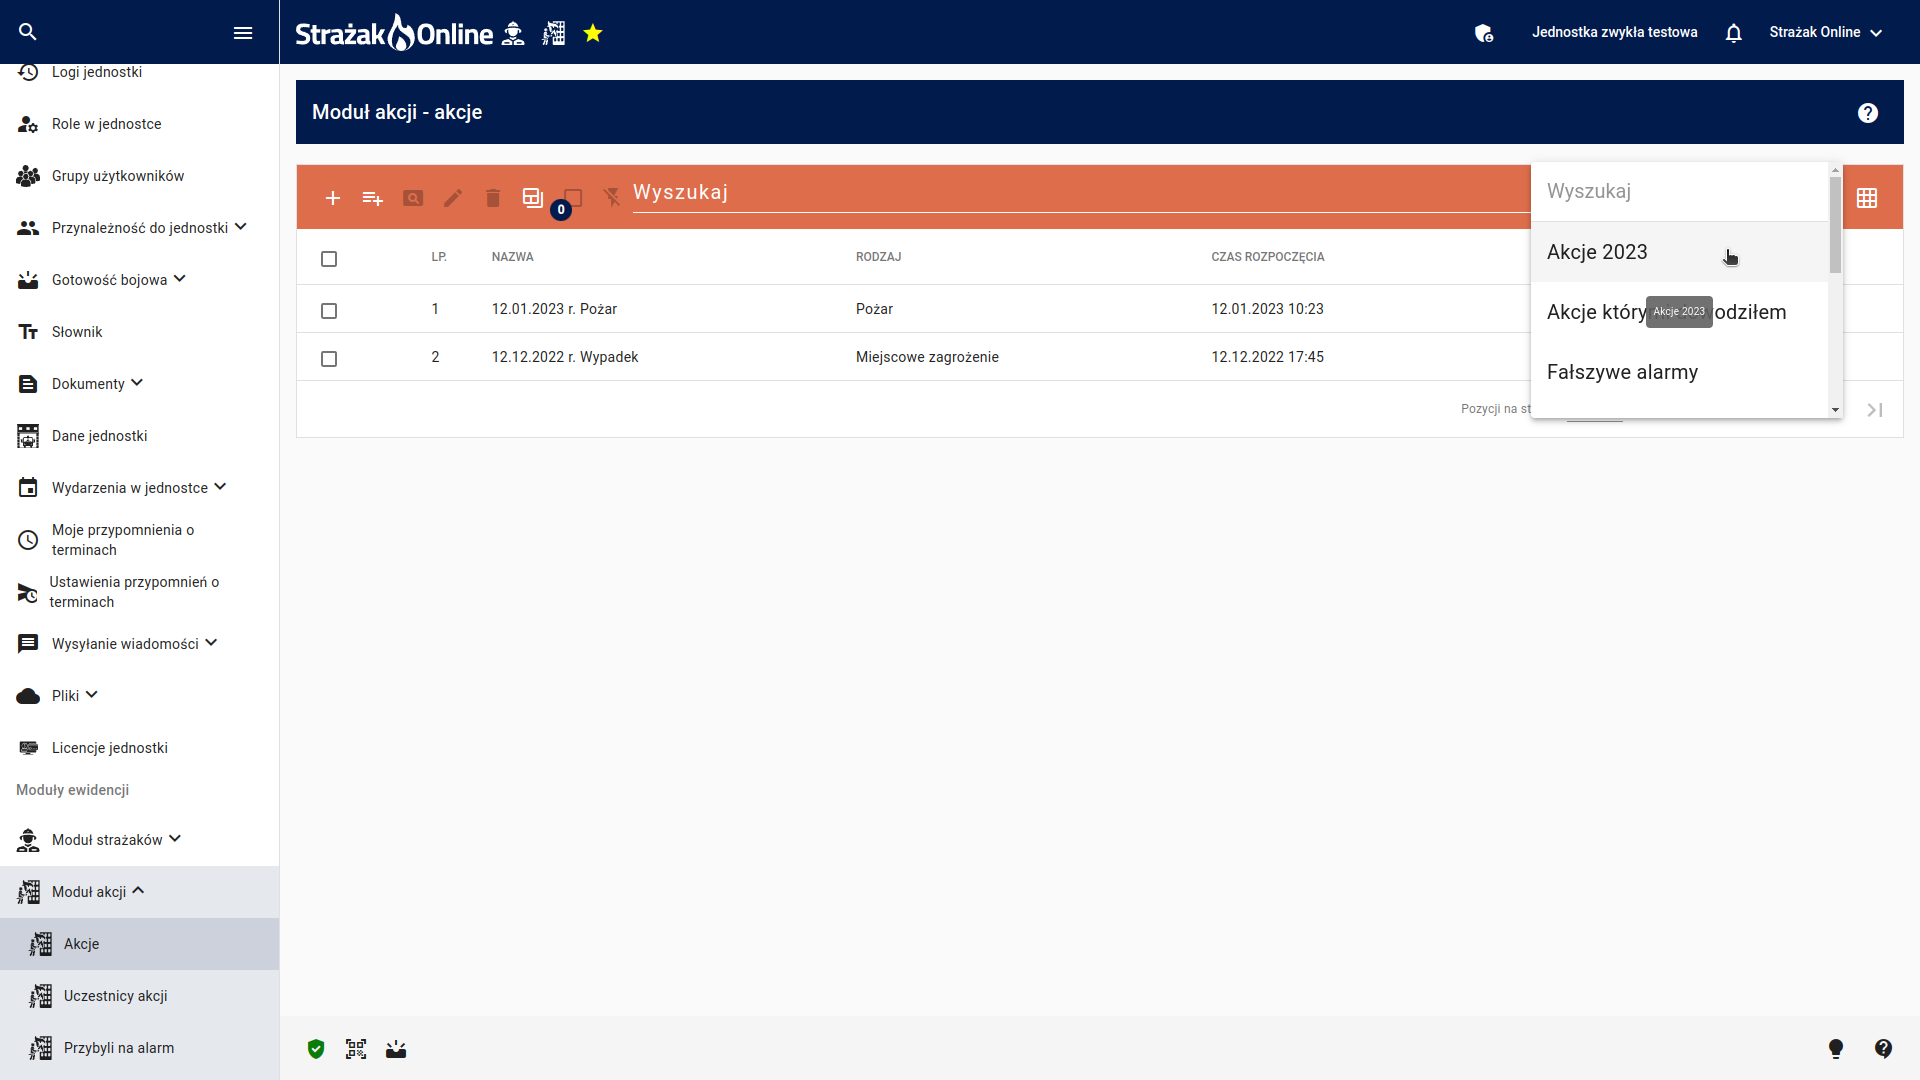Screen dimensions: 1920x1080
Task: Open the building actions icon in header
Action: (554, 33)
